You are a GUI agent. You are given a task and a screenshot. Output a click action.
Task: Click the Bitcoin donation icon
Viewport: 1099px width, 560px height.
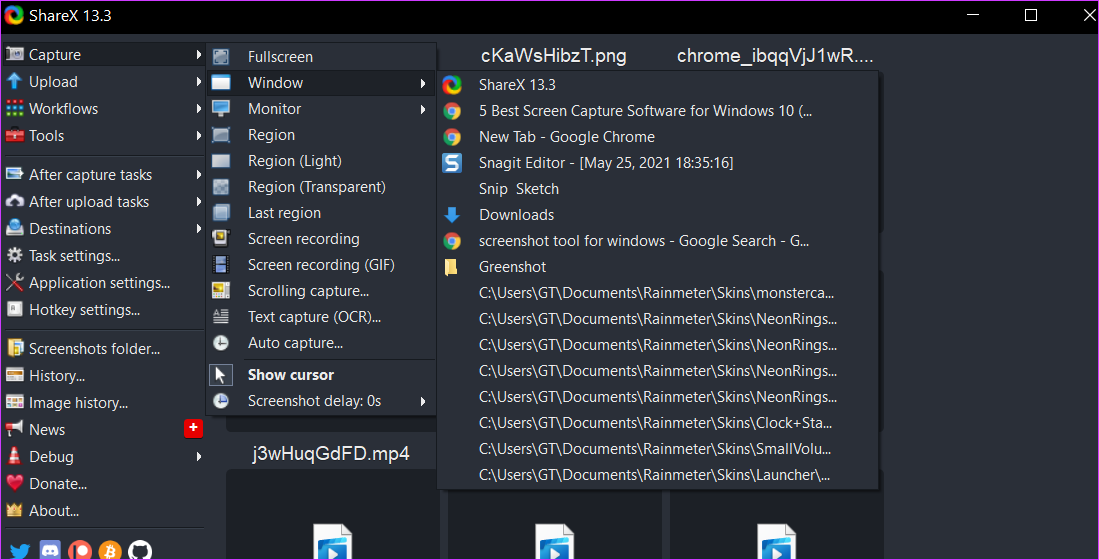coord(110,551)
